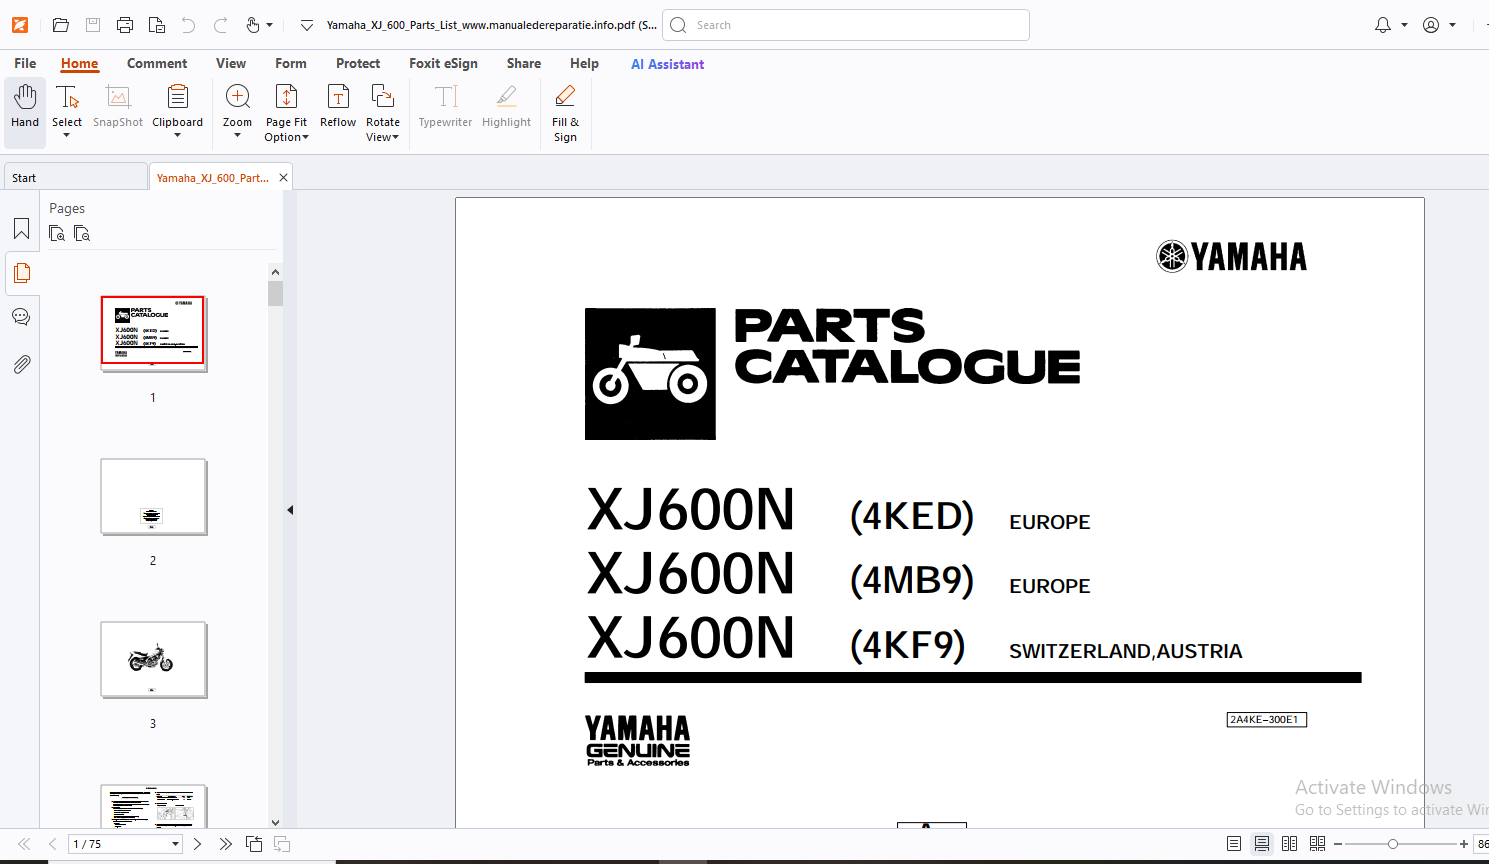Expand the Clipboard dropdown arrow
This screenshot has height=864, width=1489.
(x=178, y=135)
